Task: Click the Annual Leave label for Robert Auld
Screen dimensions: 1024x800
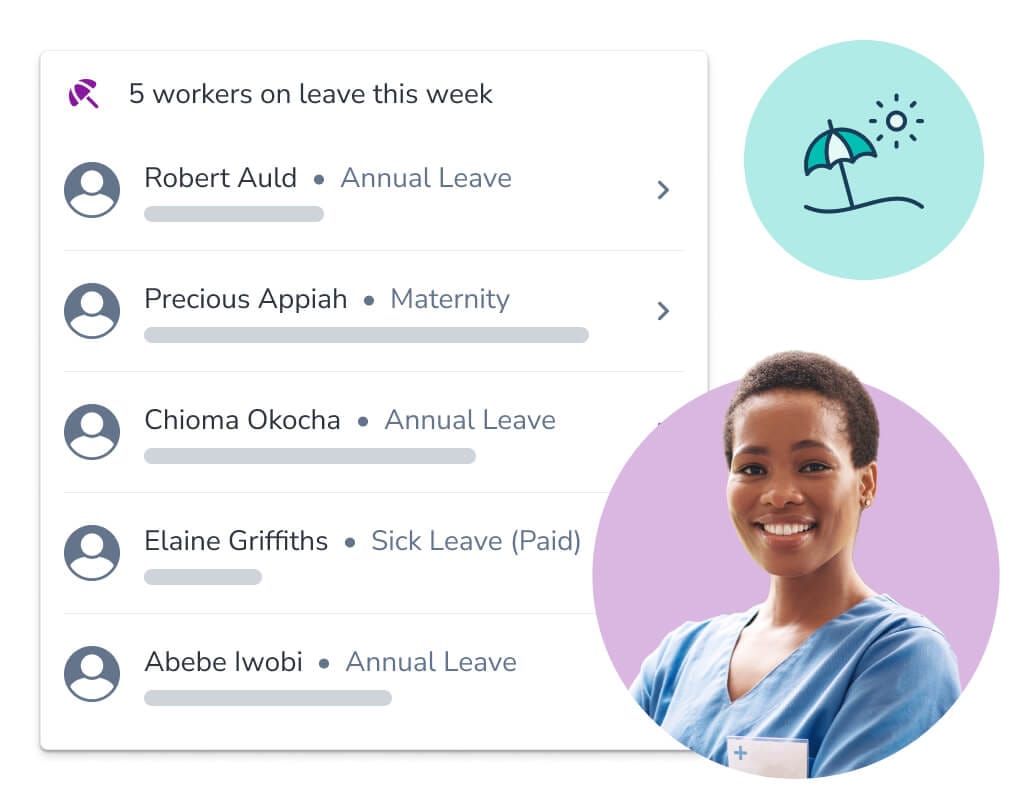Action: 426,178
